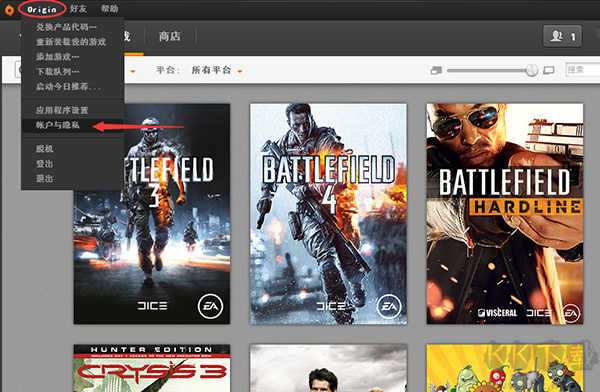
Task: Open the Origin menu in menu bar
Action: coord(42,9)
